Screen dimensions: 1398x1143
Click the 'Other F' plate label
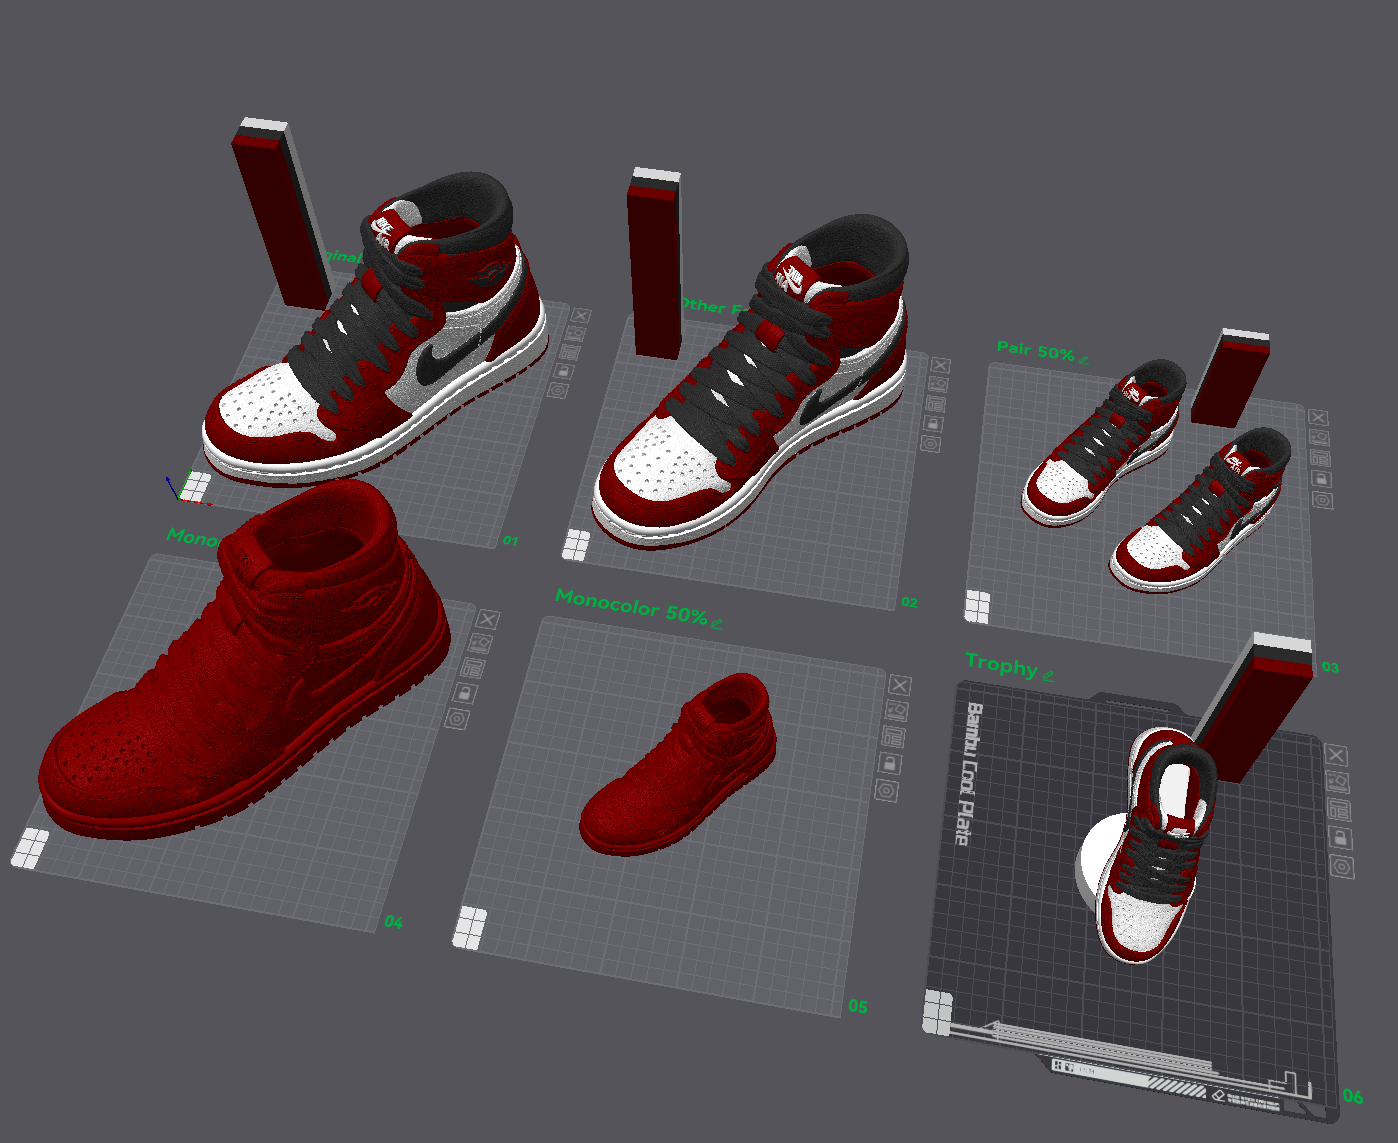(x=712, y=306)
